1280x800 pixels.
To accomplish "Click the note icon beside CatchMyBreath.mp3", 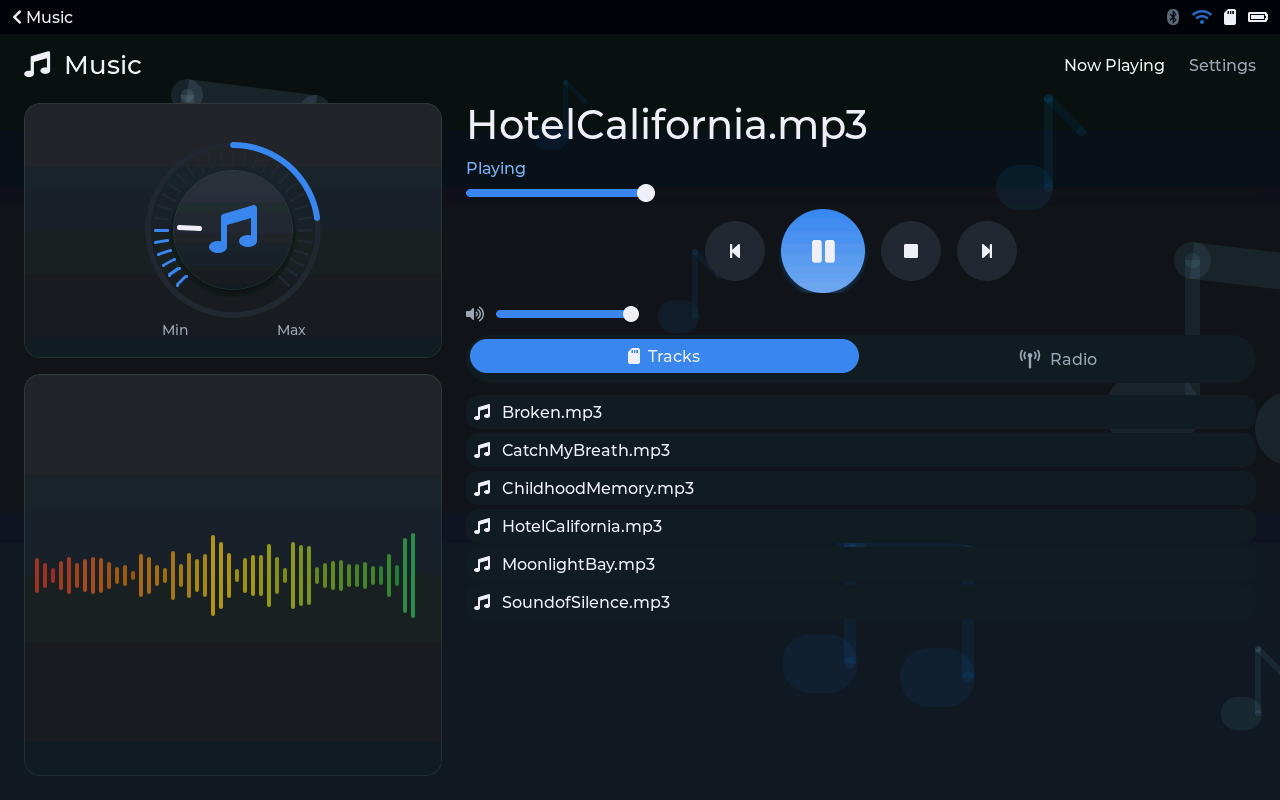I will 482,450.
